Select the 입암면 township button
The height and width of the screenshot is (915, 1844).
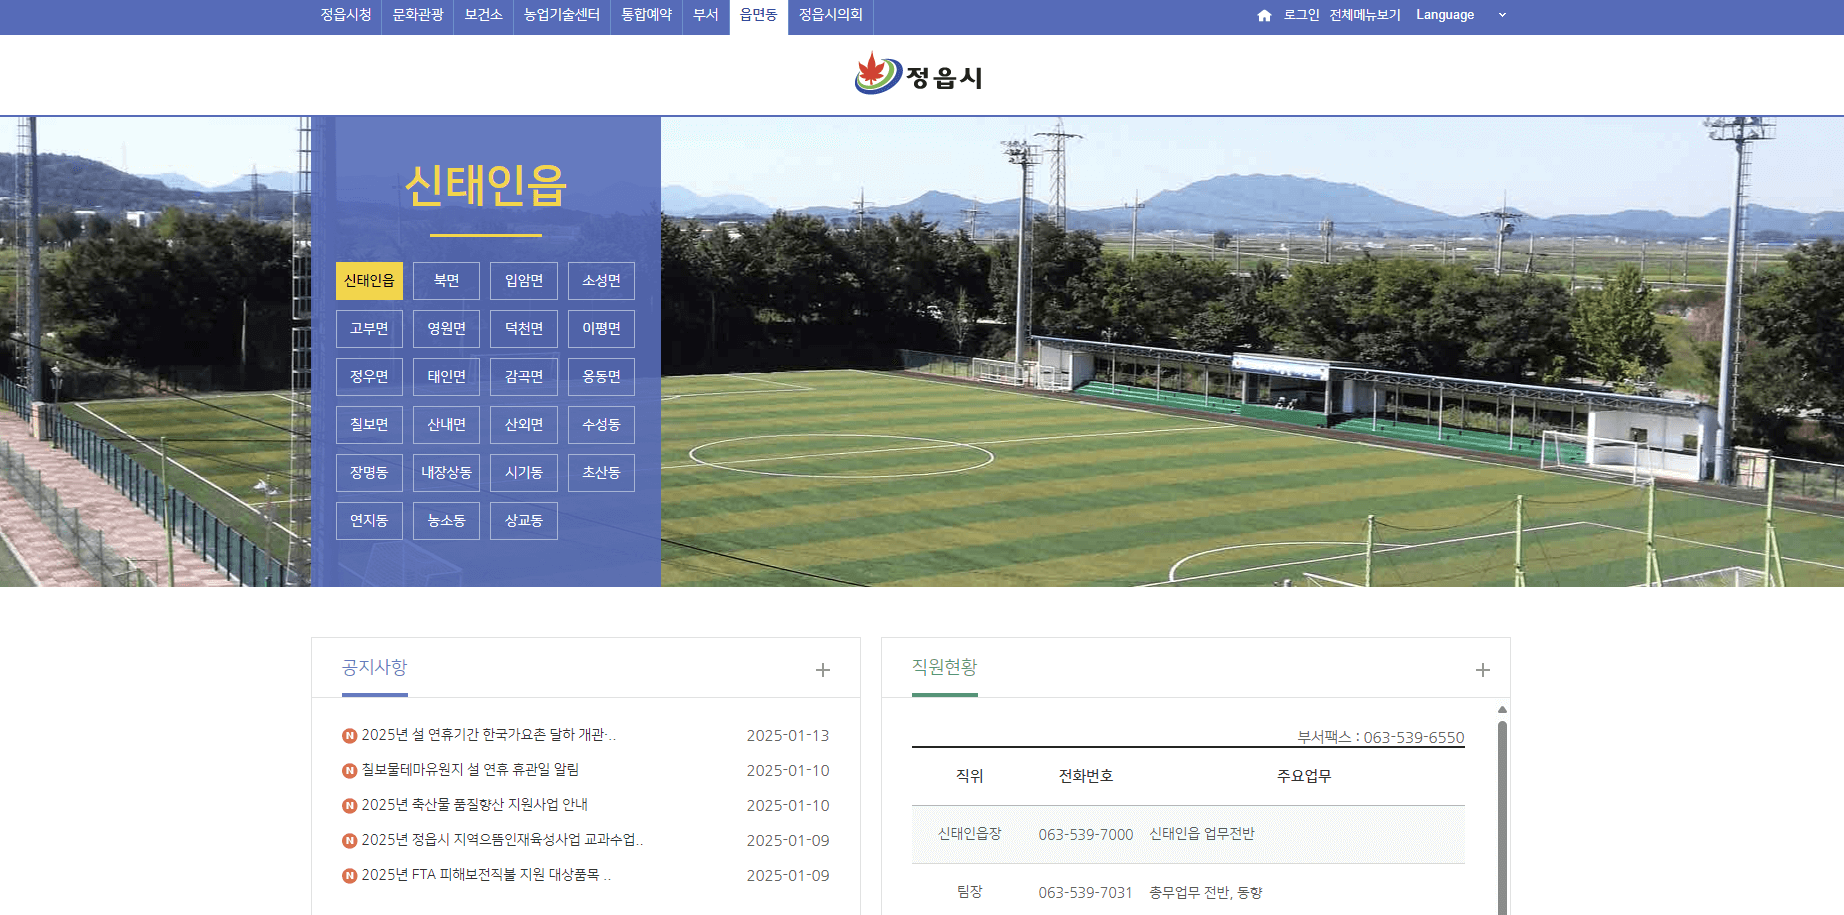523,281
